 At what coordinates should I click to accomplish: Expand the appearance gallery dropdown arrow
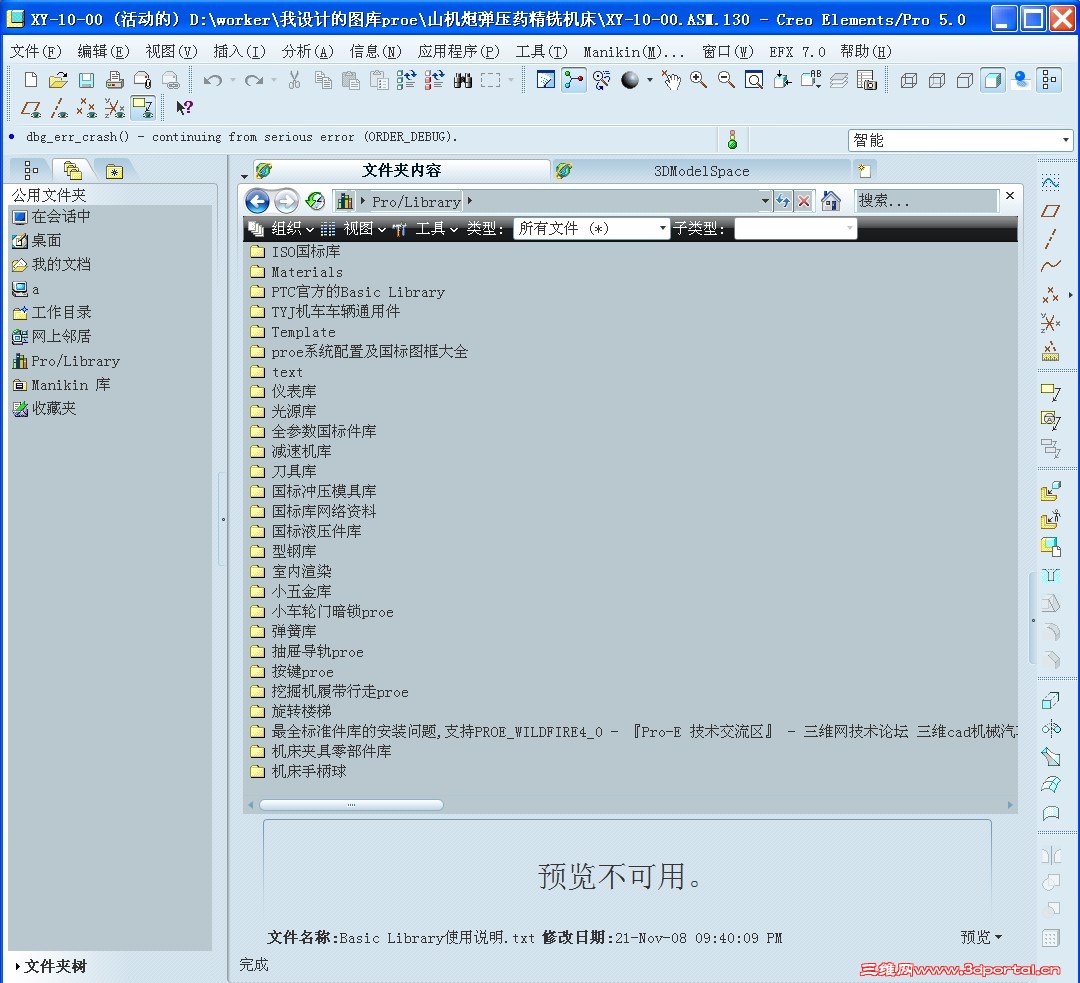click(x=650, y=80)
